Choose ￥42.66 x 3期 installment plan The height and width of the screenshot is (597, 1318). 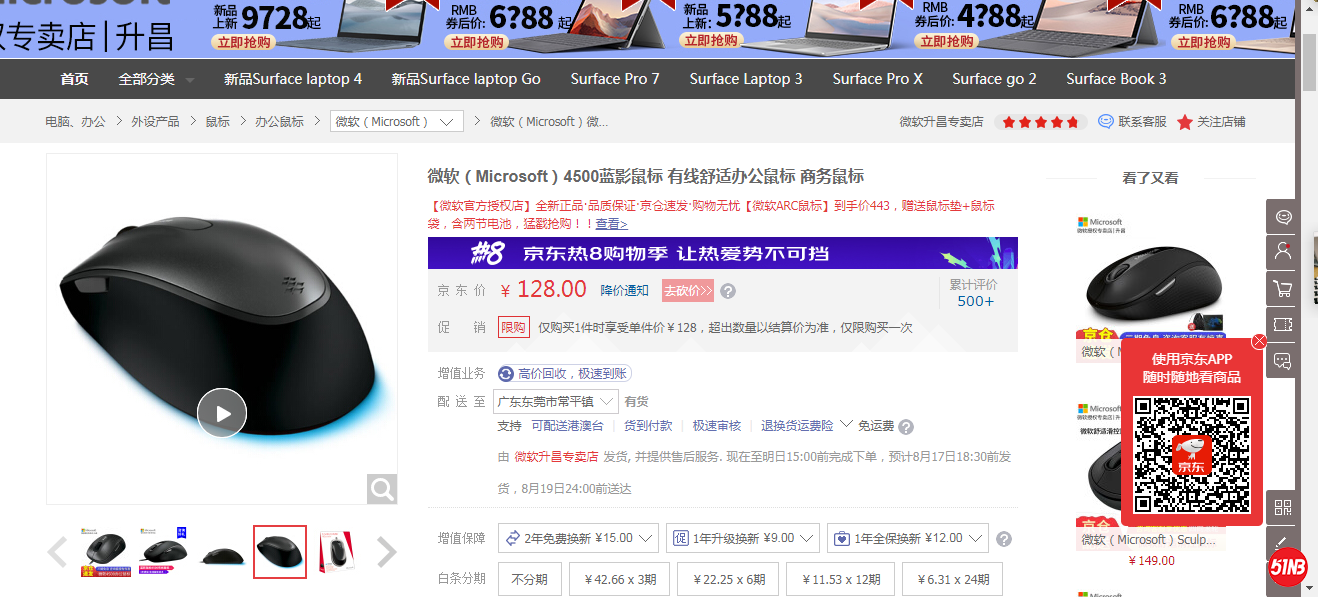tap(619, 579)
